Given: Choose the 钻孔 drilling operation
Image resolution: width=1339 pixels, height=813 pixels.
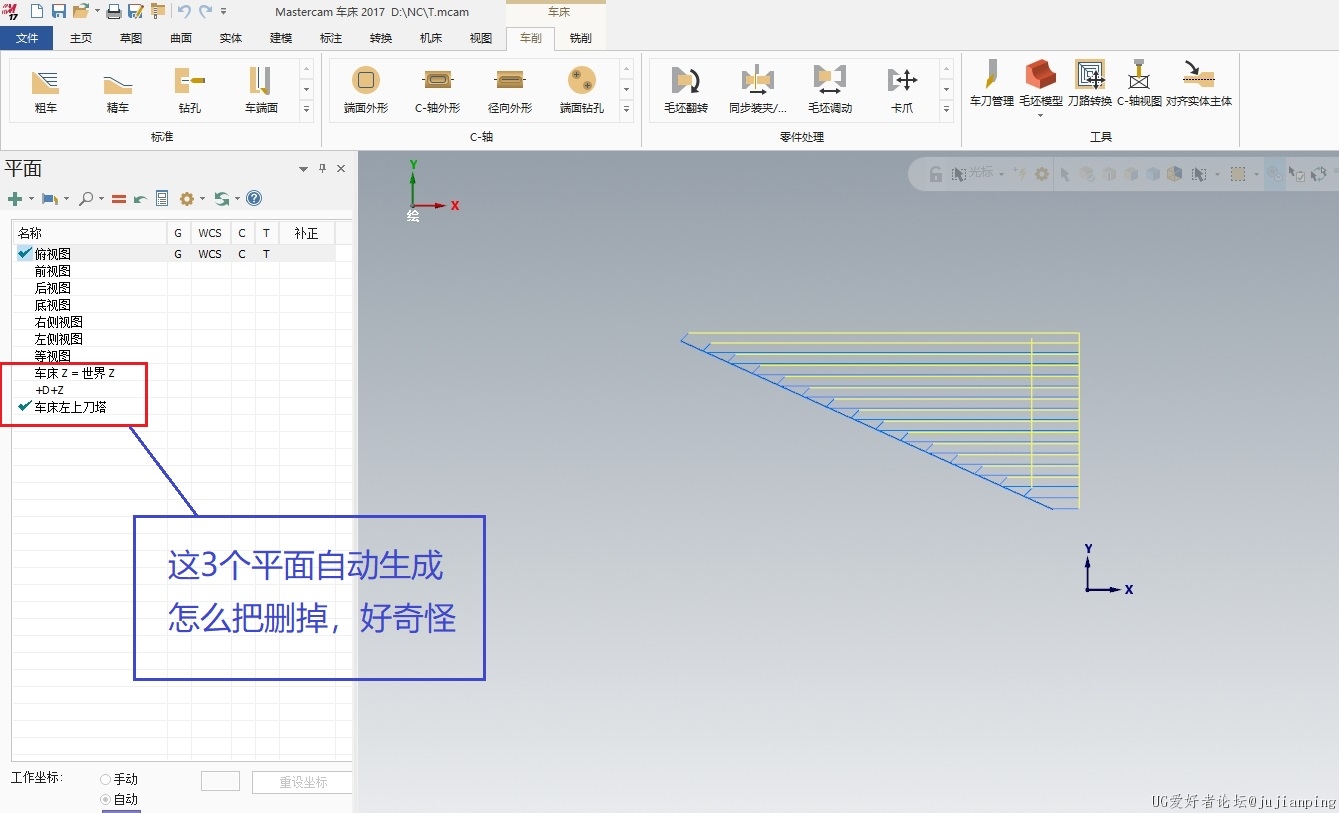Looking at the screenshot, I should click(x=190, y=90).
